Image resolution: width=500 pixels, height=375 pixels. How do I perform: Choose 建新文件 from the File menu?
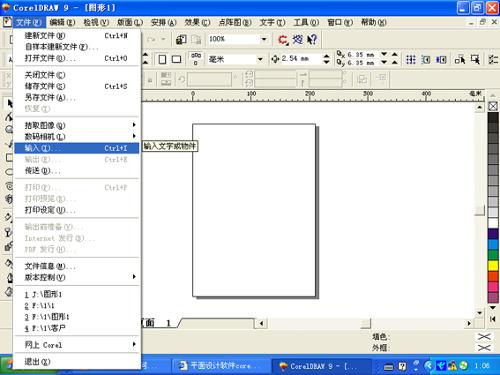coord(77,35)
